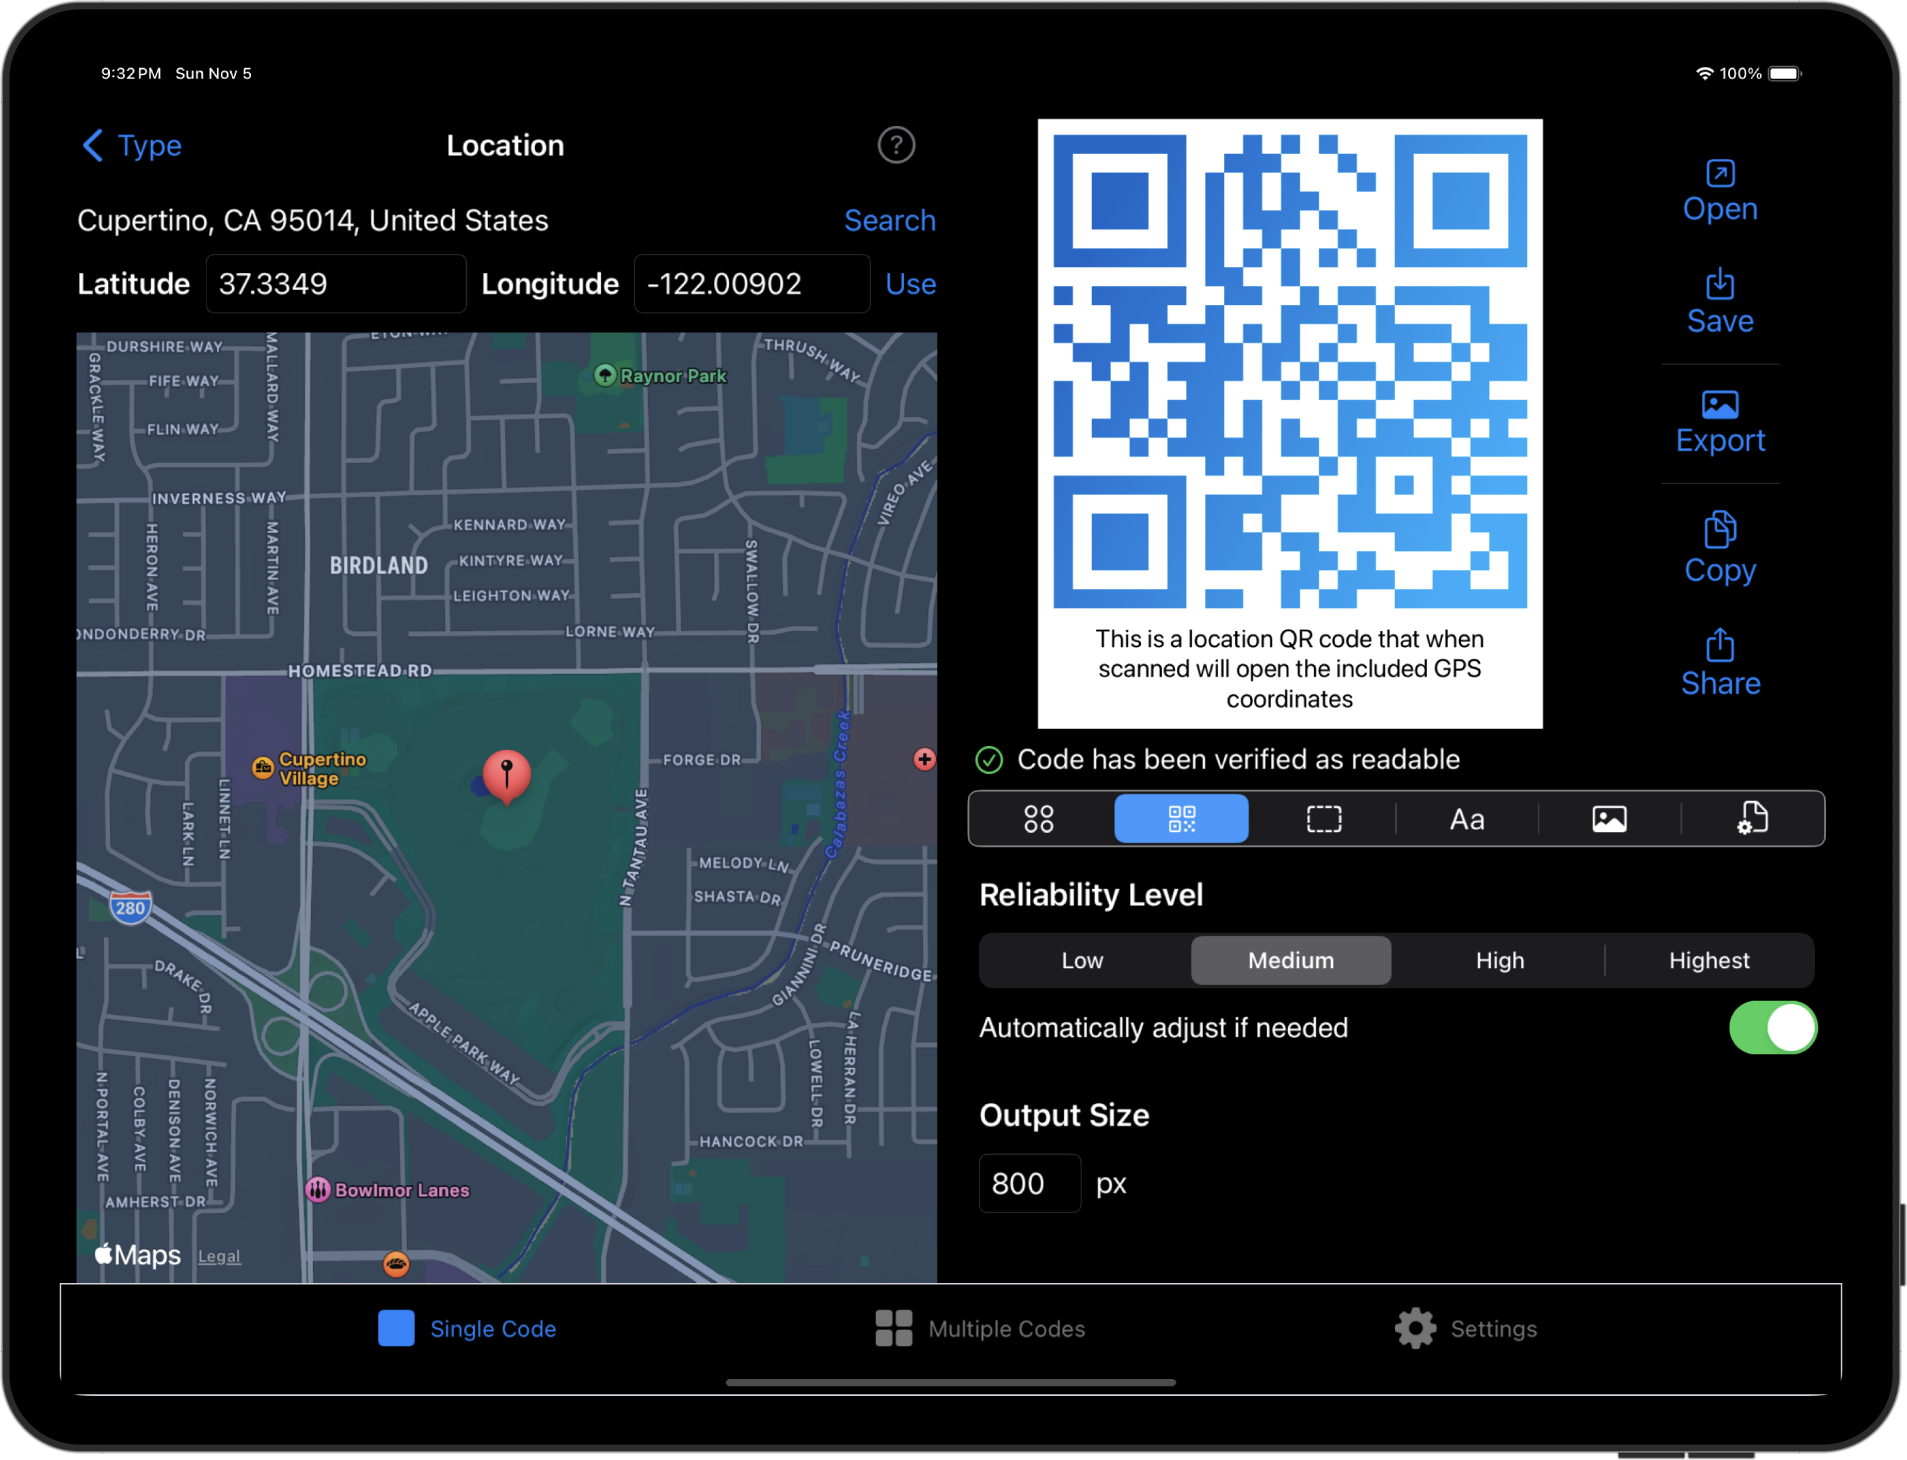Tap the '9:32 PM' clock in status bar

131,73
